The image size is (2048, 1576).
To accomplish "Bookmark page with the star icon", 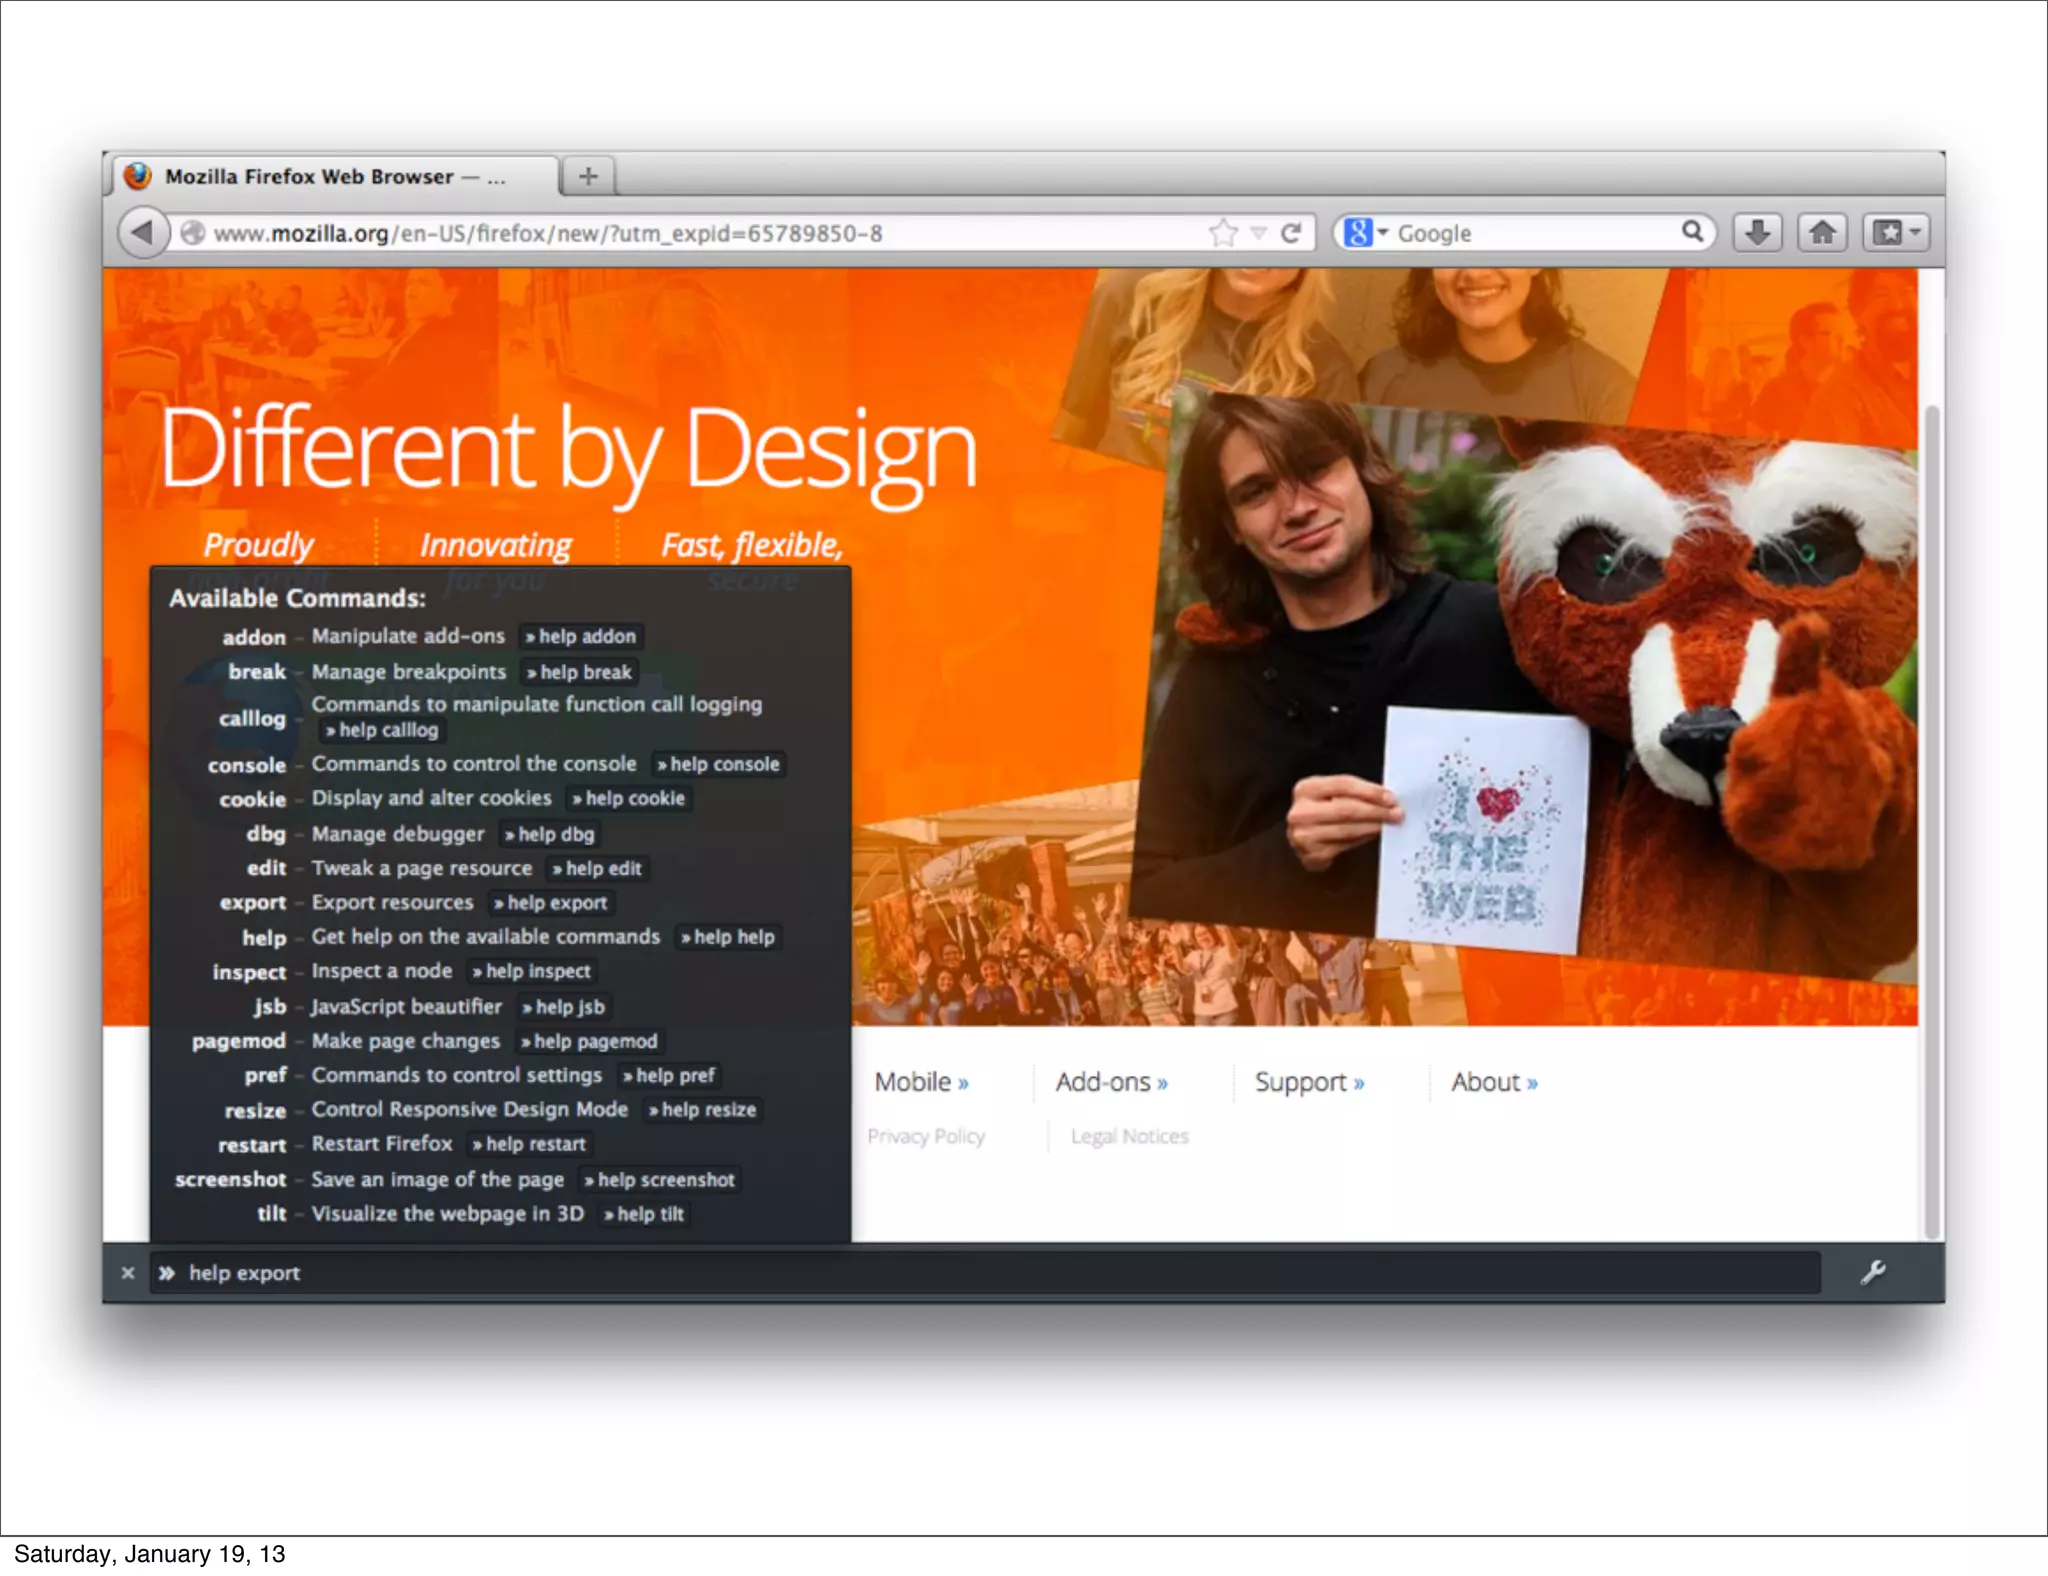I will [x=1222, y=233].
